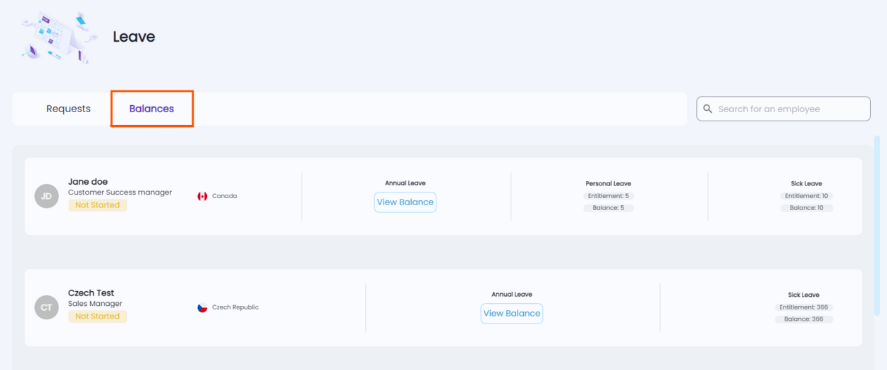Viewport: 887px width, 370px height.
Task: Click the Sales Manager job title
Action: [x=95, y=304]
